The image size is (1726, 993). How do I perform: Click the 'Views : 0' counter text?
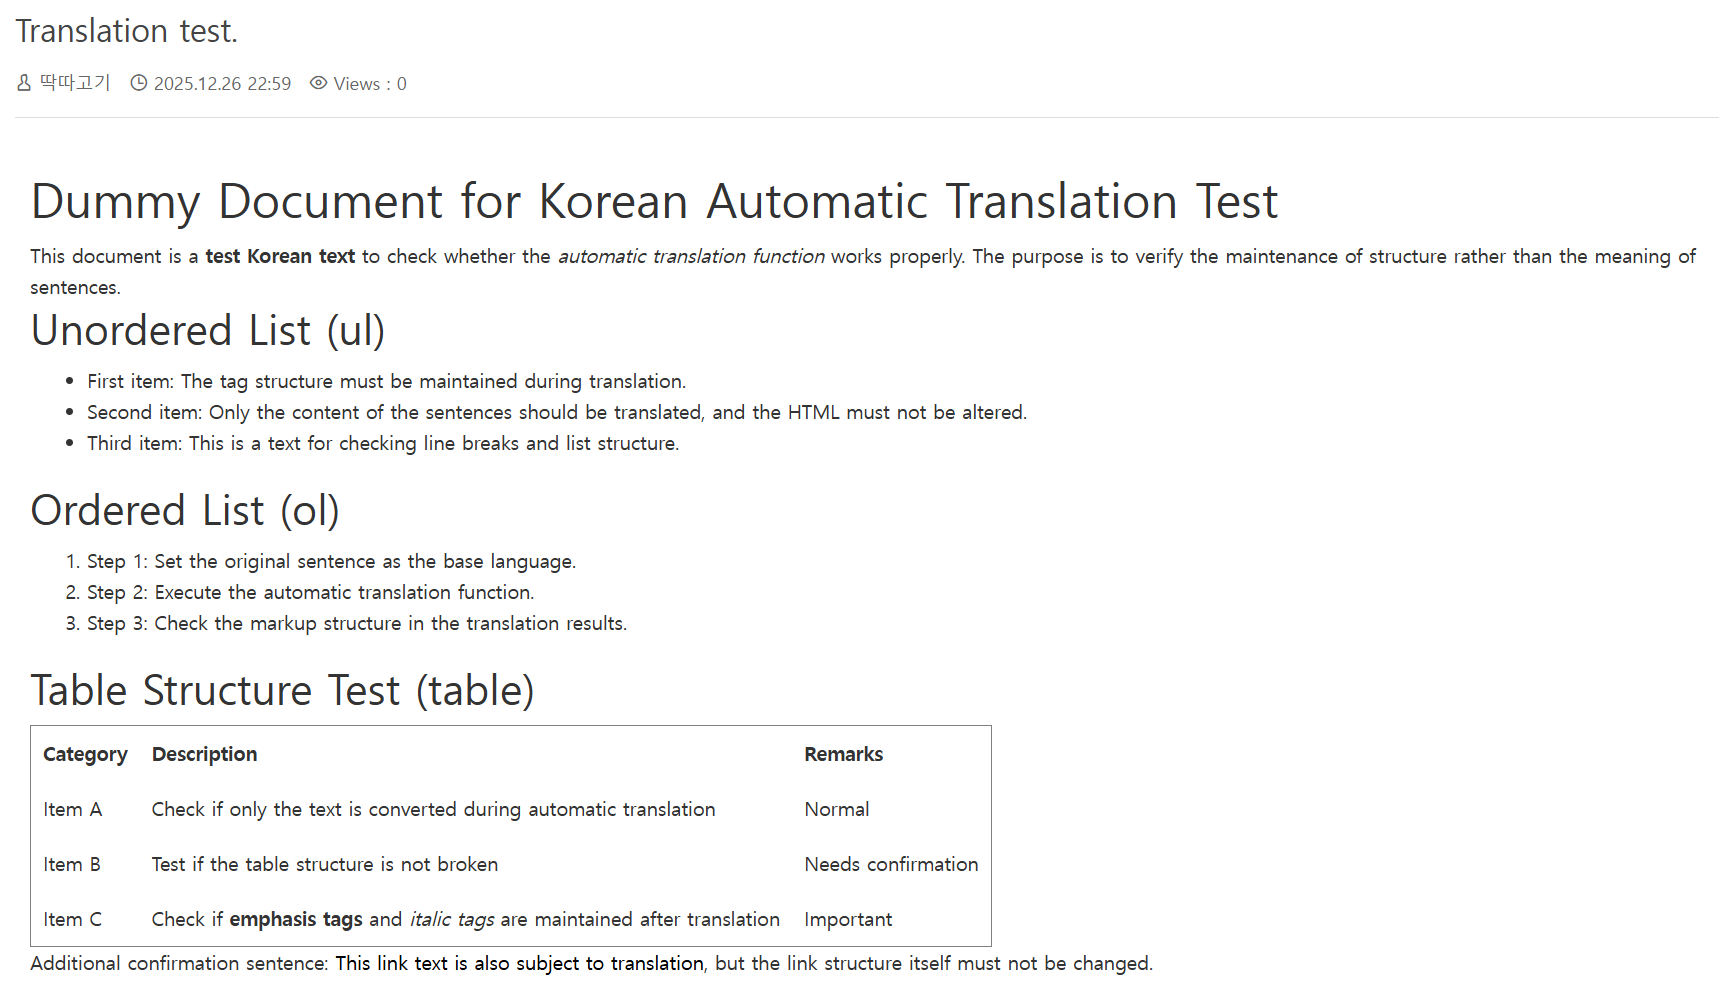tap(369, 84)
